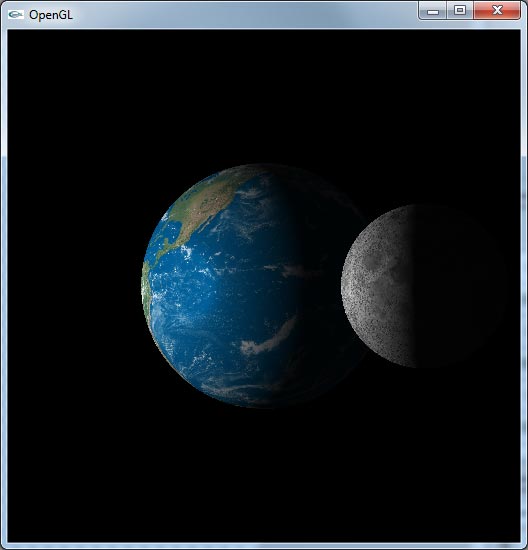Click the "OpenGL" window title text
The width and height of the screenshot is (528, 550).
51,15
